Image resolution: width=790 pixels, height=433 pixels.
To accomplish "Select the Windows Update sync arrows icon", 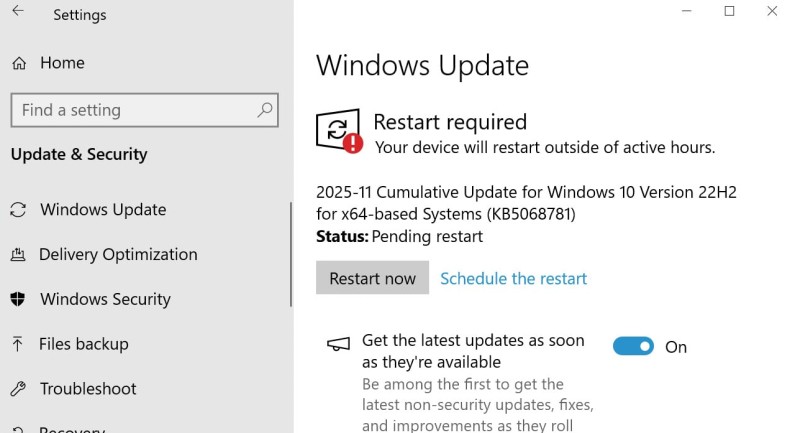I will [18, 210].
